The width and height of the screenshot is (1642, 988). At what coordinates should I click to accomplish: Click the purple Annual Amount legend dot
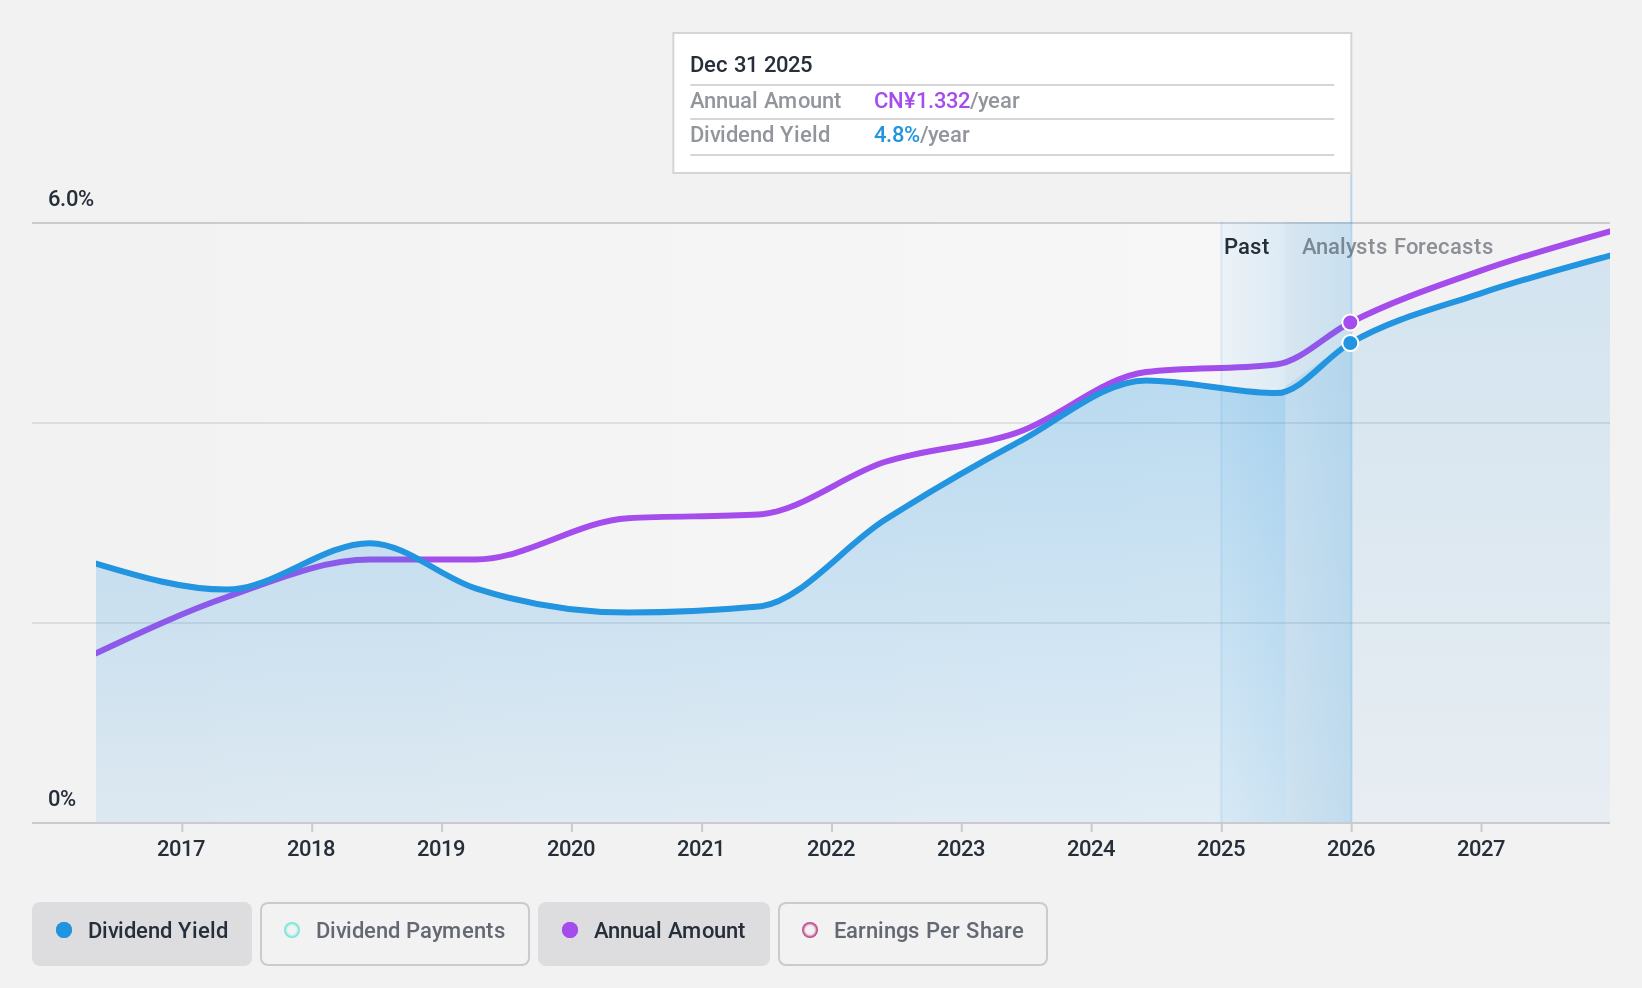pyautogui.click(x=570, y=930)
